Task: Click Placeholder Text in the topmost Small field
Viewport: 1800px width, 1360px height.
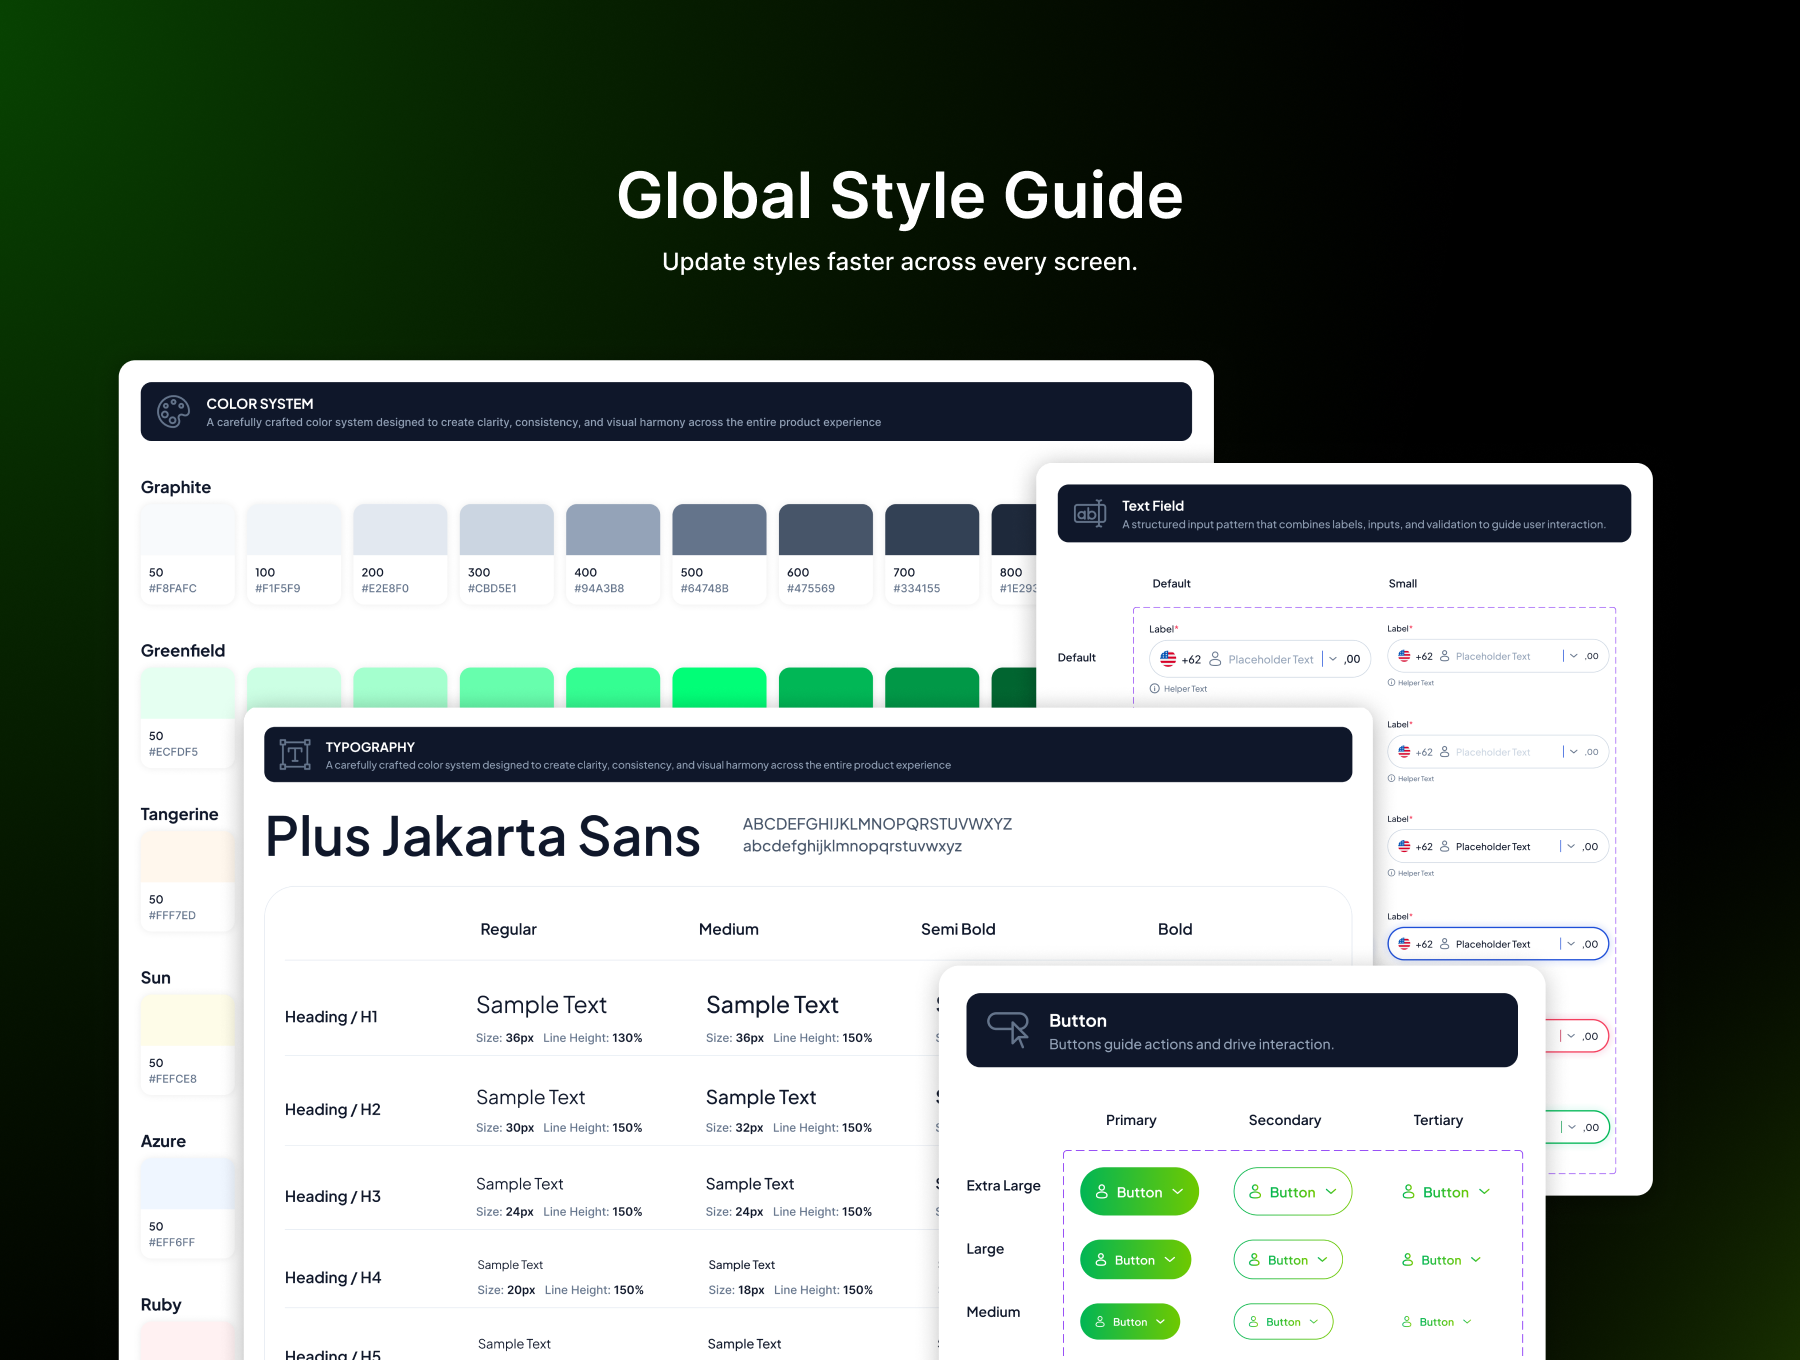Action: 1493,656
